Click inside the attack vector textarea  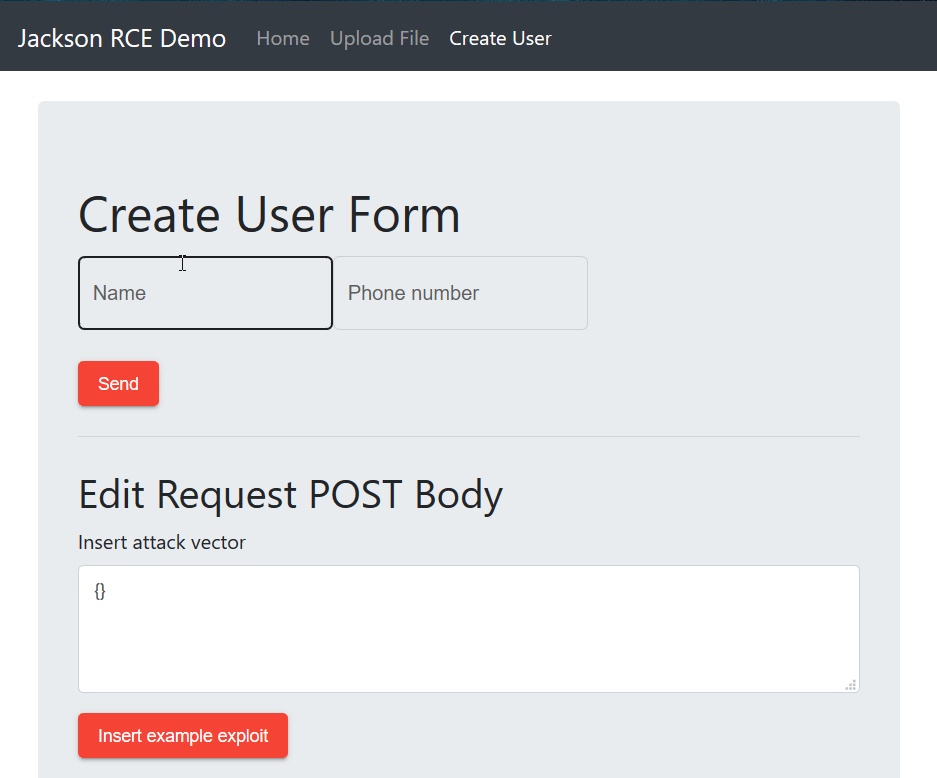click(x=468, y=629)
